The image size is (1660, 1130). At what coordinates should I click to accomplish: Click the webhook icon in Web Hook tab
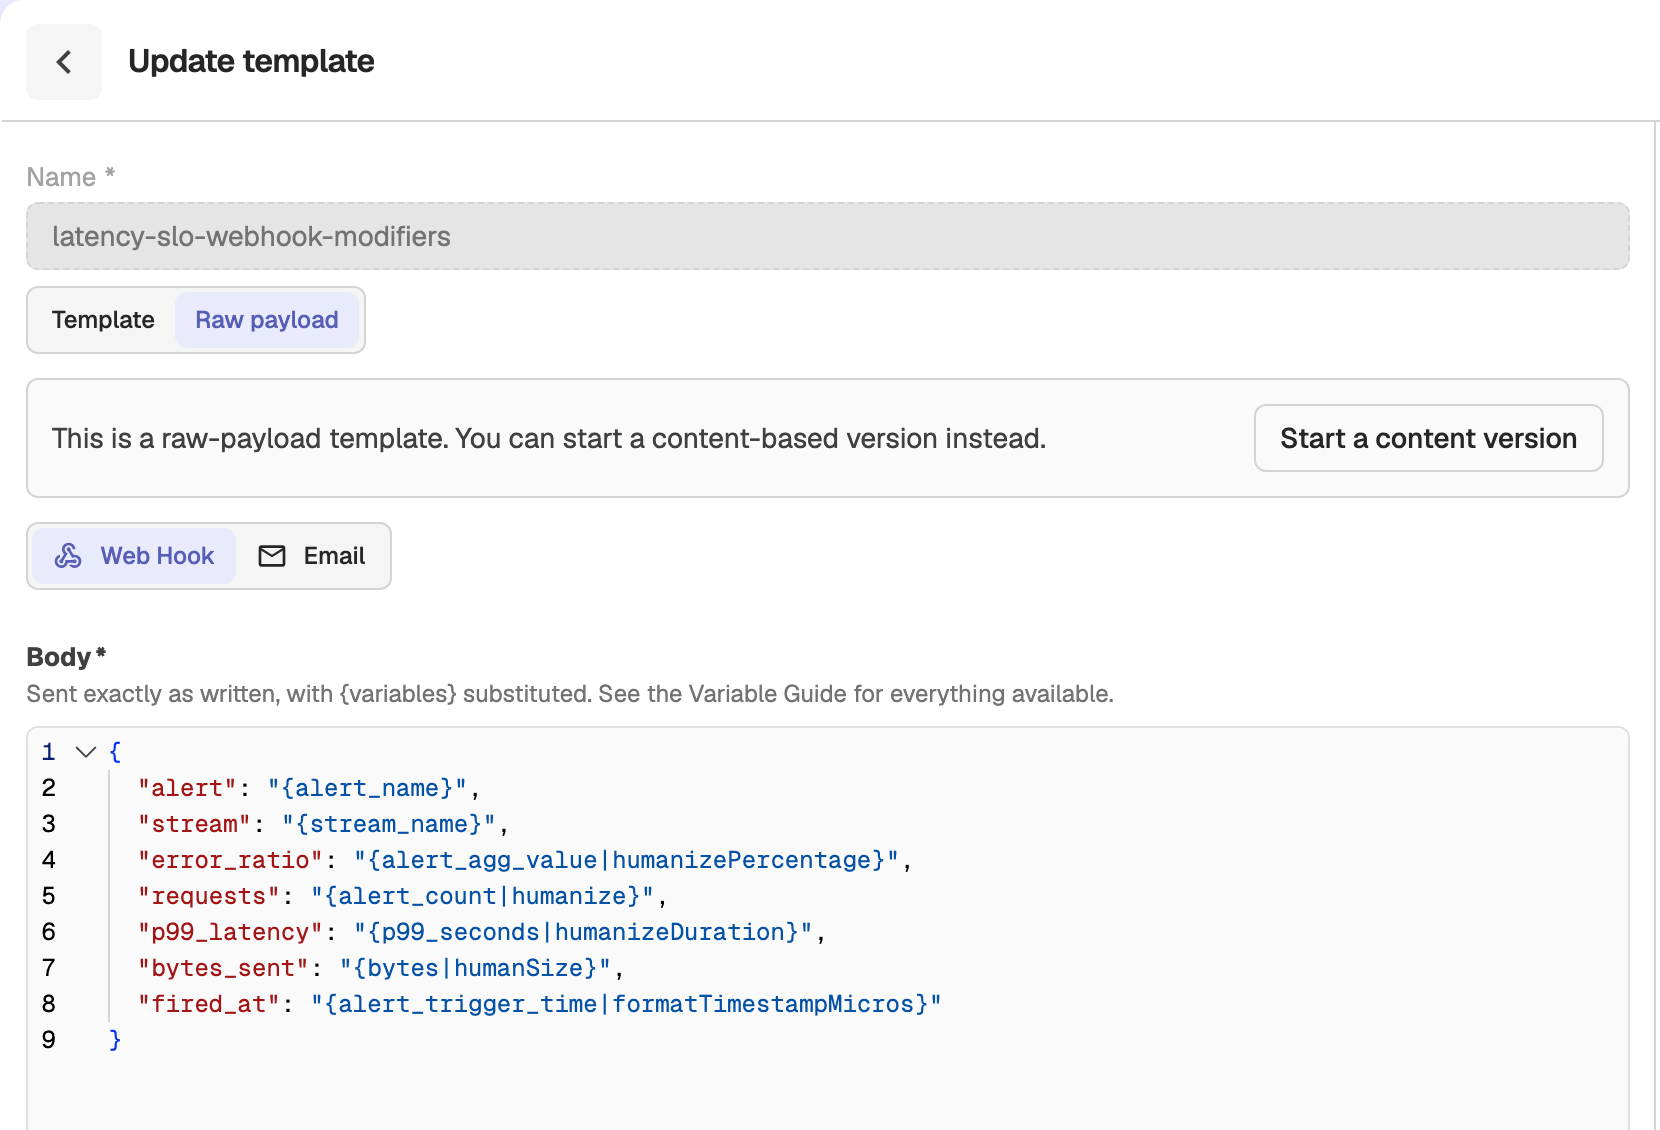tap(68, 556)
